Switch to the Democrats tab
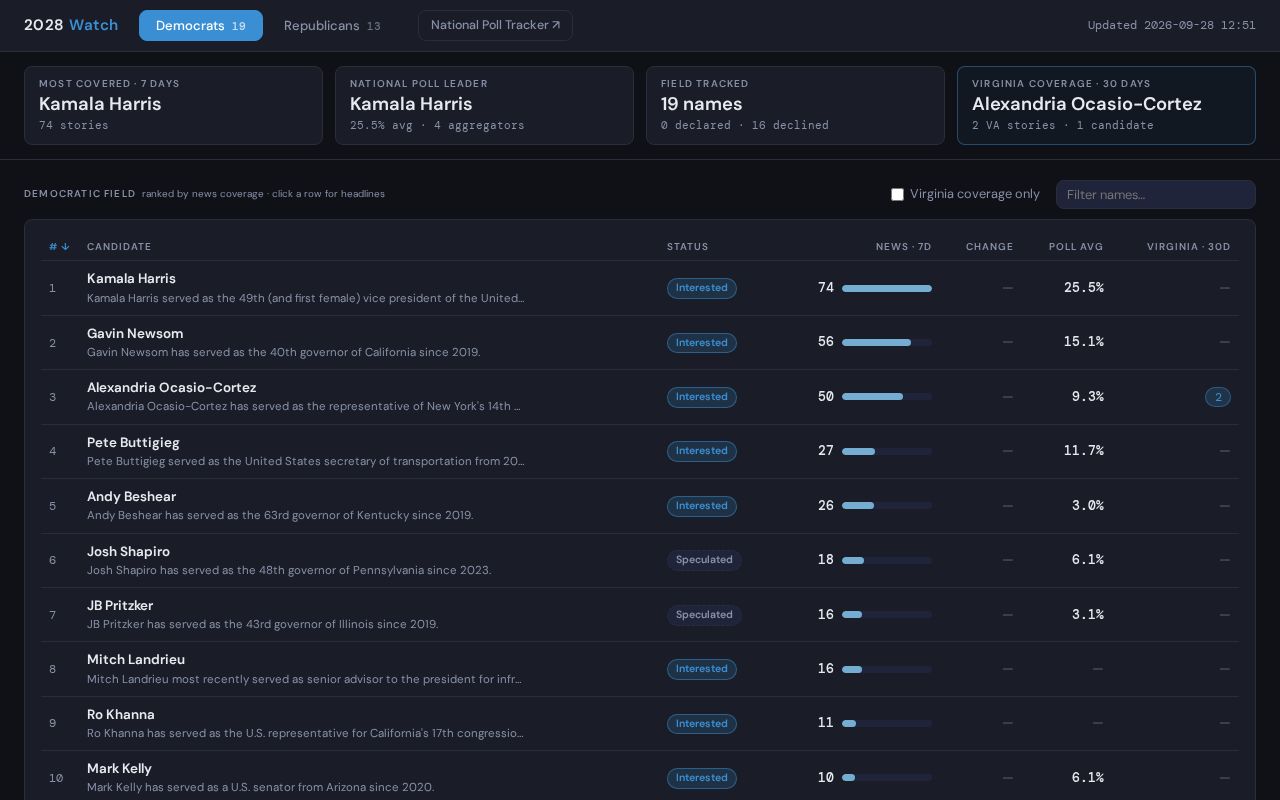Screen dimensions: 1280x800 201,26
